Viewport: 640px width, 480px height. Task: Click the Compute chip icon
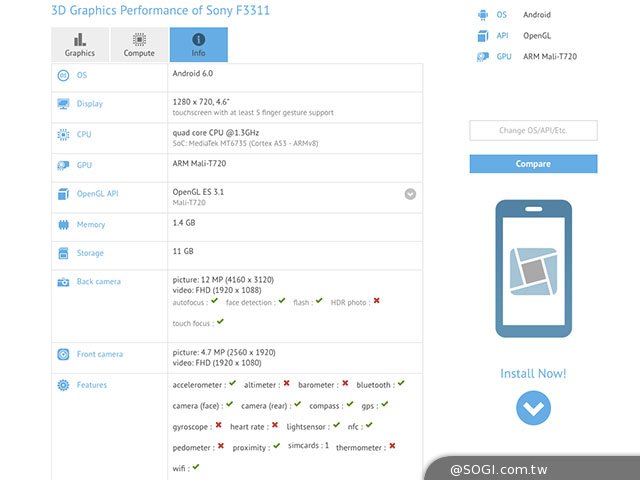[139, 40]
